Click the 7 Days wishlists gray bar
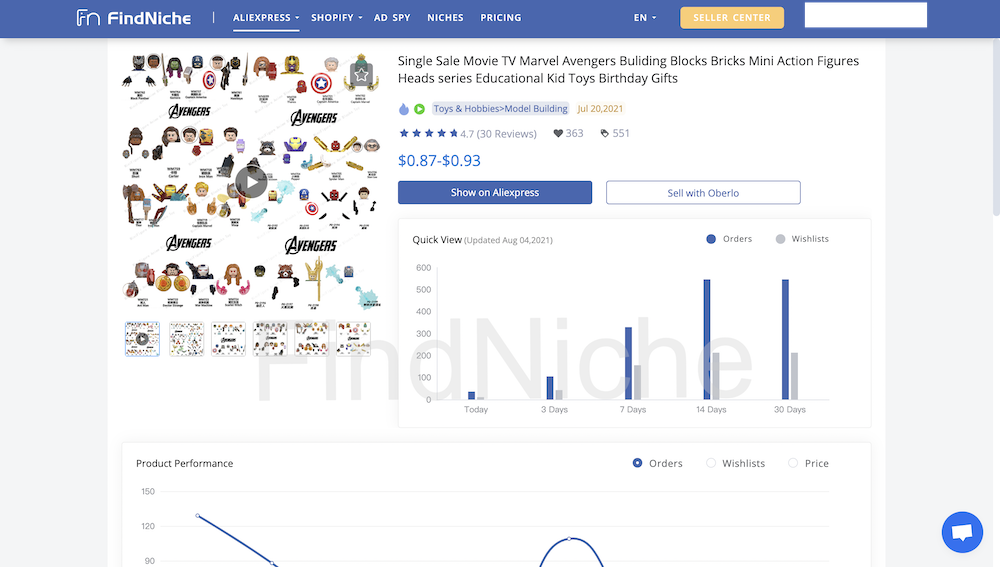The width and height of the screenshot is (1000, 567). [637, 383]
